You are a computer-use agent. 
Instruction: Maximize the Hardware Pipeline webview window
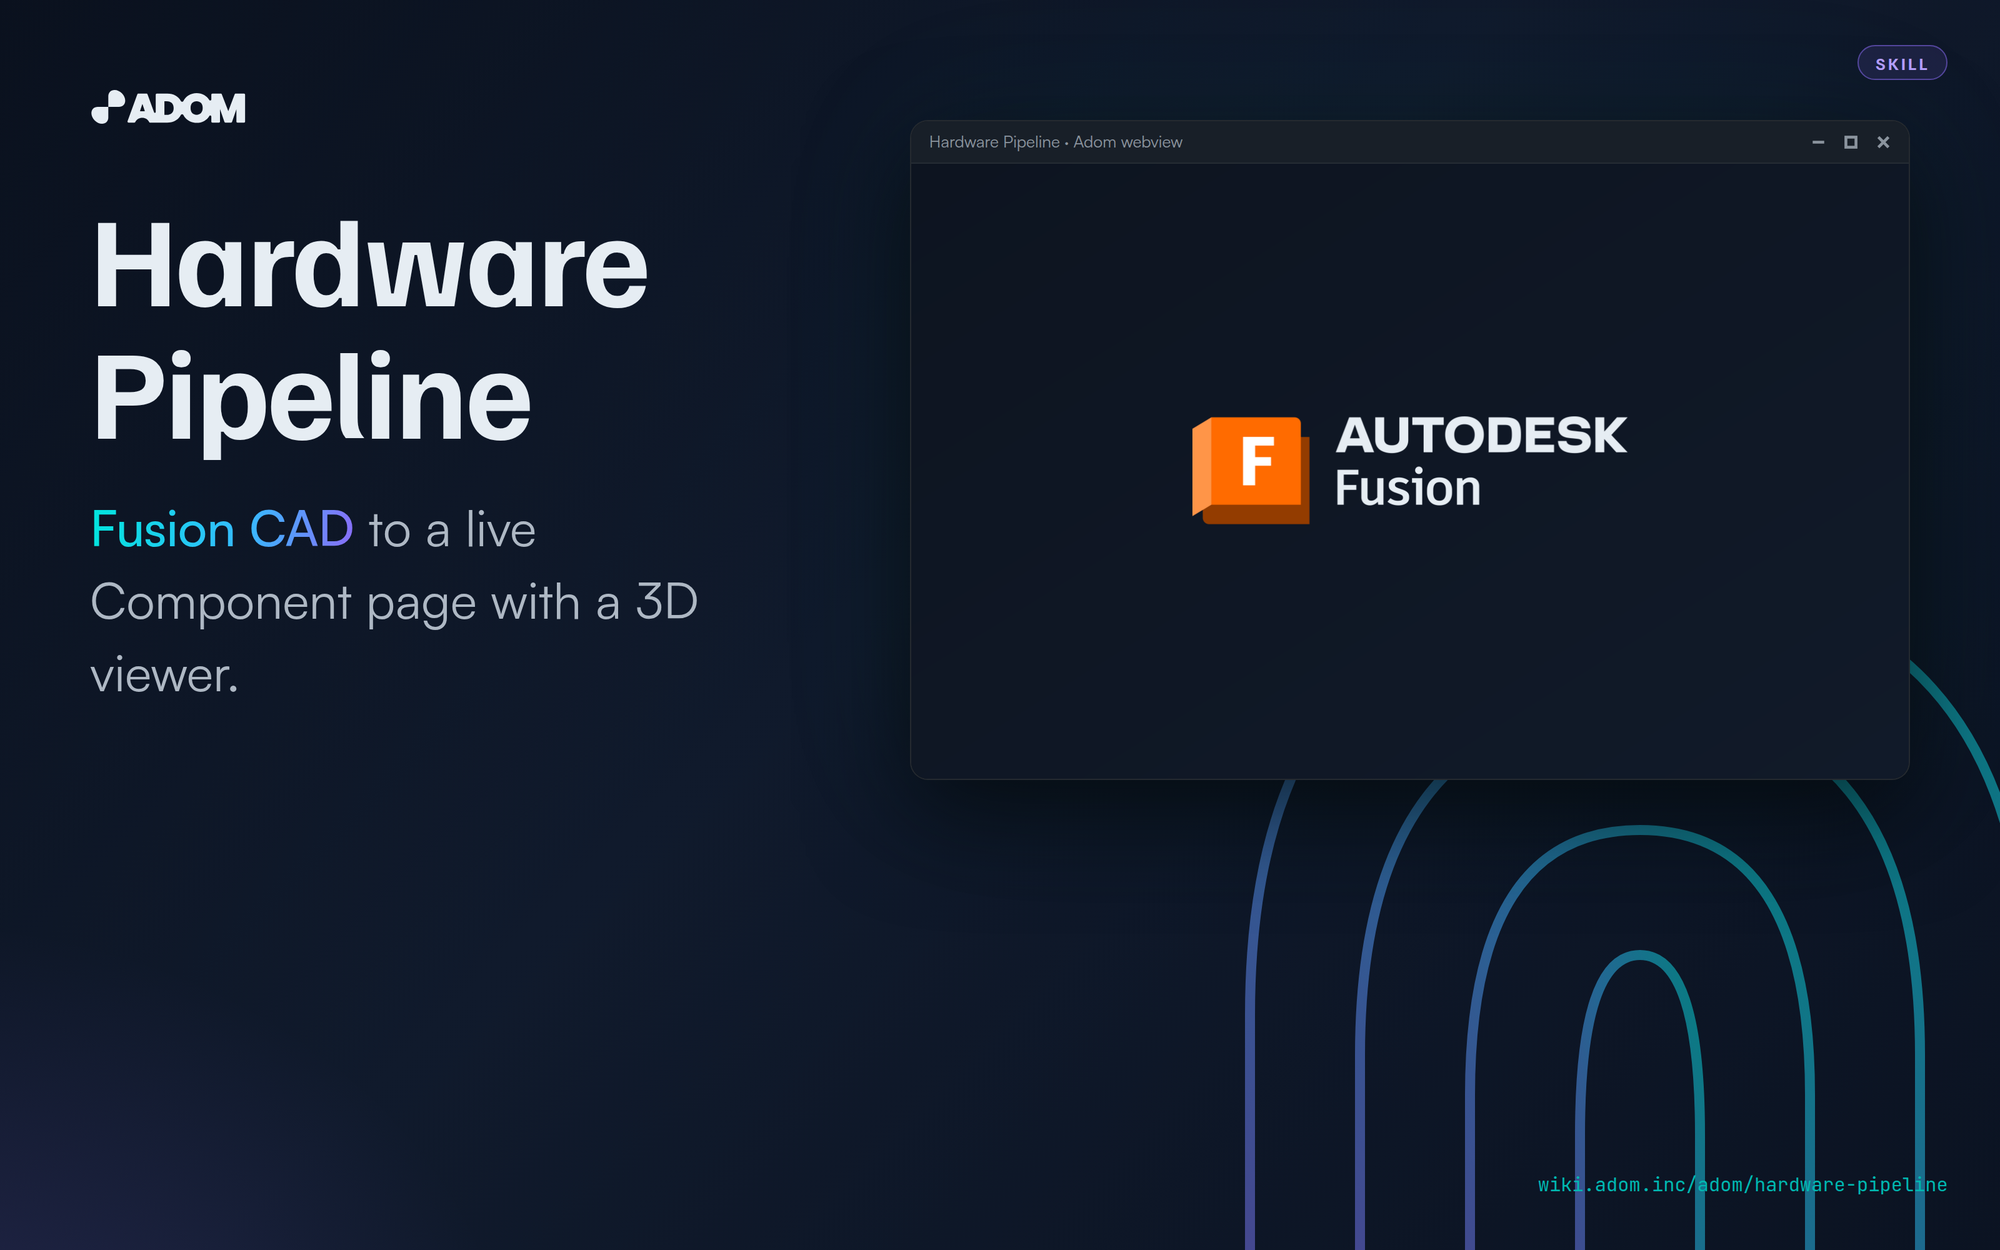click(1851, 142)
